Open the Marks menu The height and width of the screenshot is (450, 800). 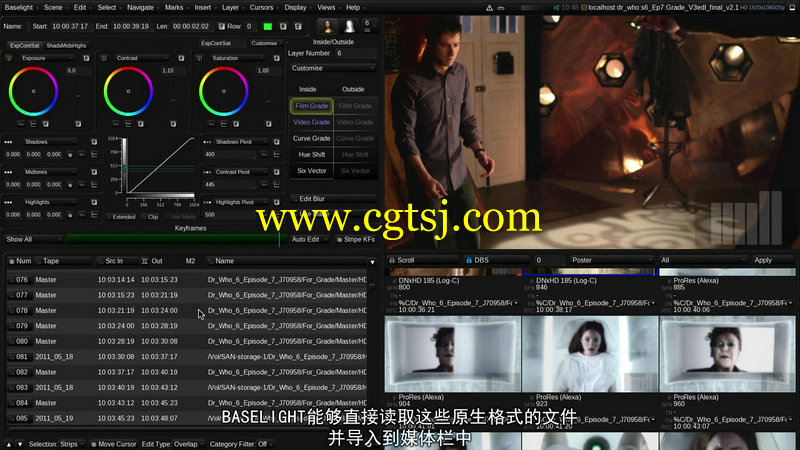pos(174,8)
